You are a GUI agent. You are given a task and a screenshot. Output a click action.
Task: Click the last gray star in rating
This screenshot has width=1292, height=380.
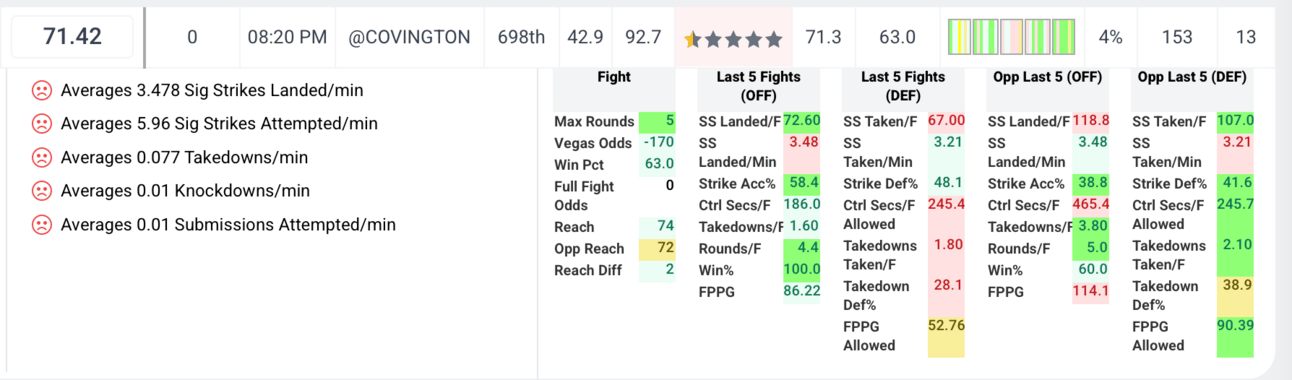click(x=773, y=38)
